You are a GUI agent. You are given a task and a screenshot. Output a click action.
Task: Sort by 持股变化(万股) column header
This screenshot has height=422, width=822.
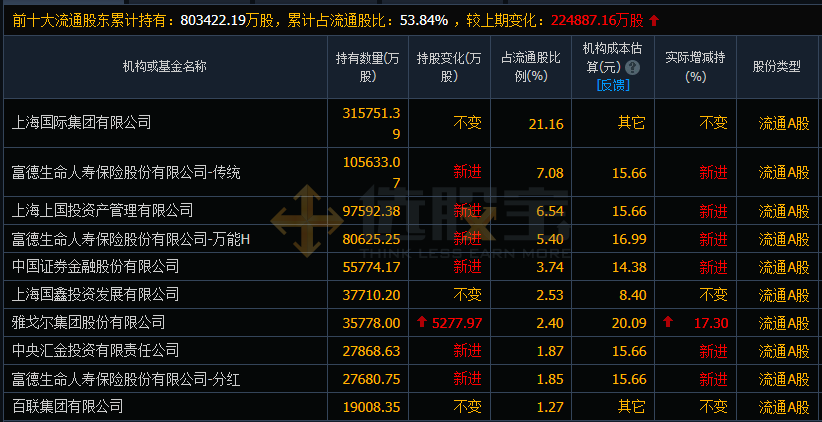(450, 67)
